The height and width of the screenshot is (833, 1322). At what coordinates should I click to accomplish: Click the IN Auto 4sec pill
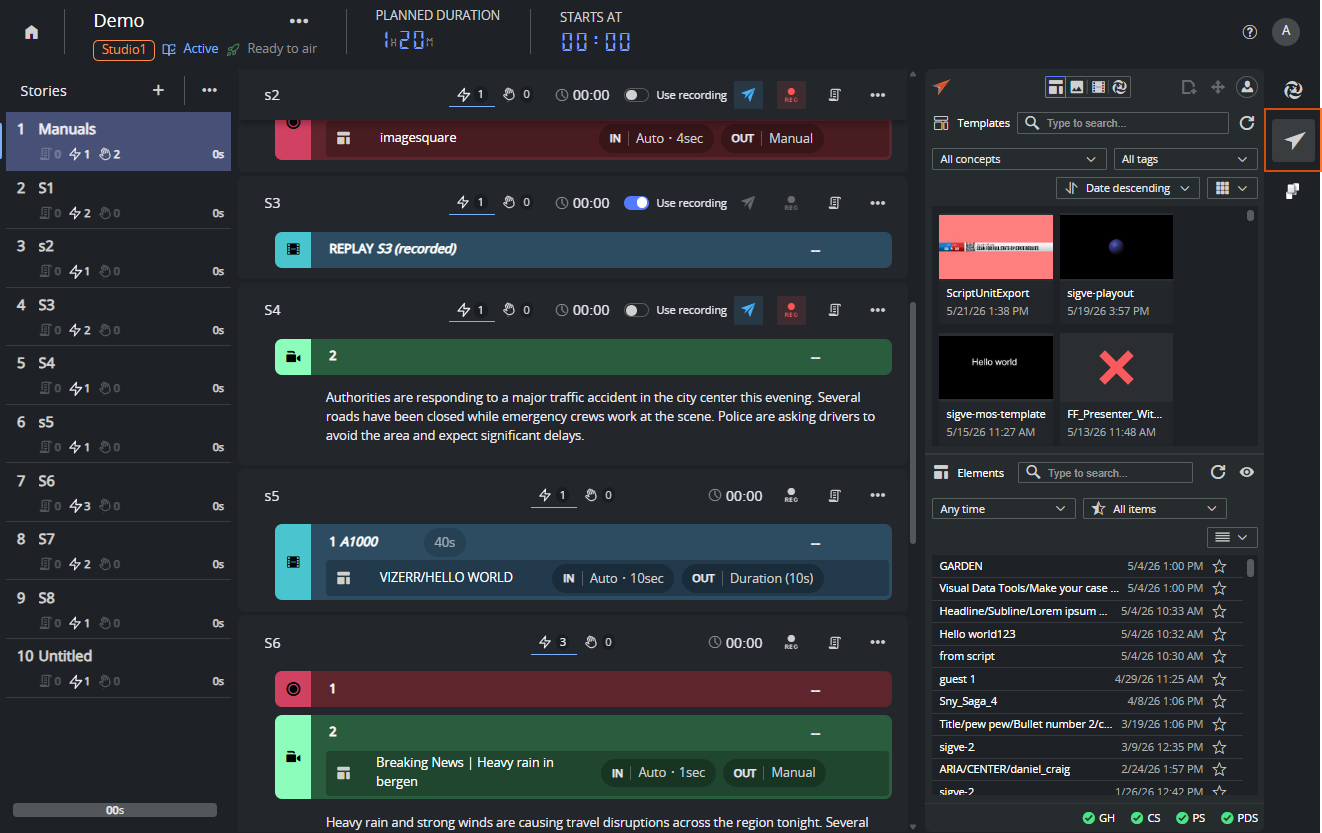click(657, 138)
